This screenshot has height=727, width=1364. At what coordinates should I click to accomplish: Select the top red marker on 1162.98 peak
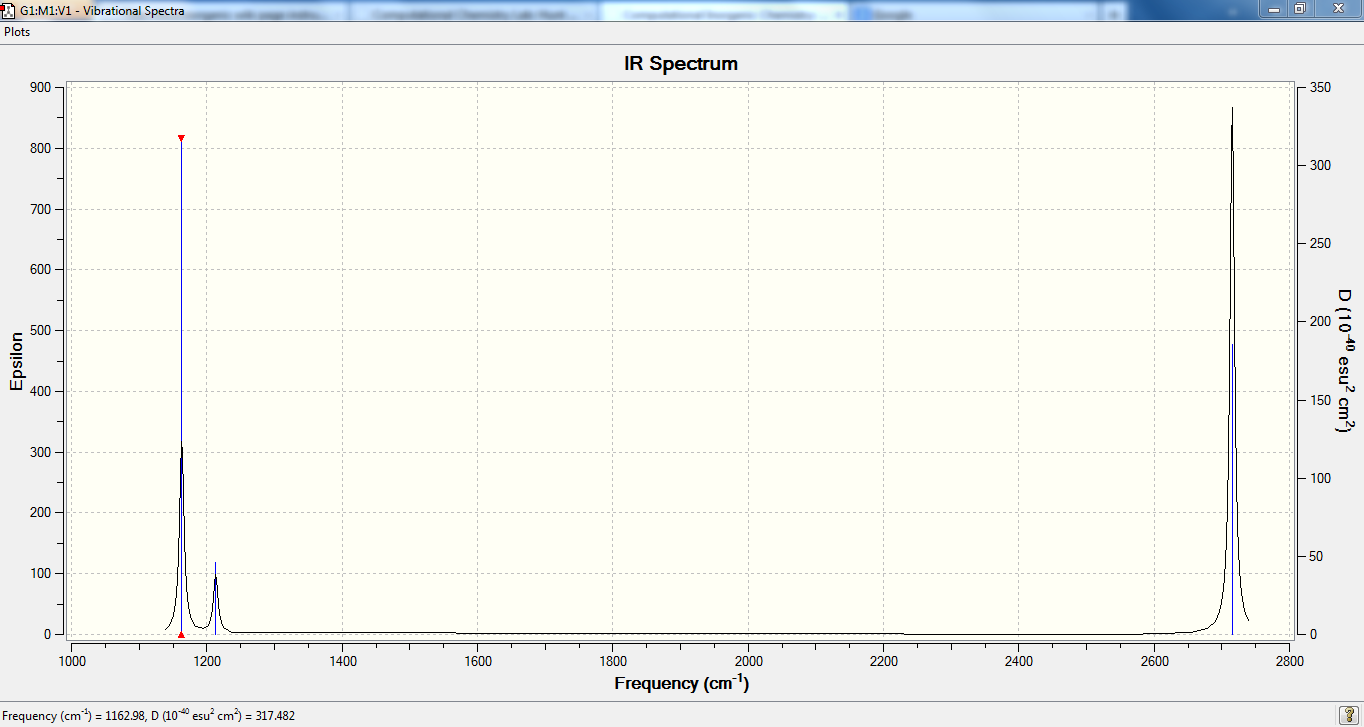click(181, 138)
